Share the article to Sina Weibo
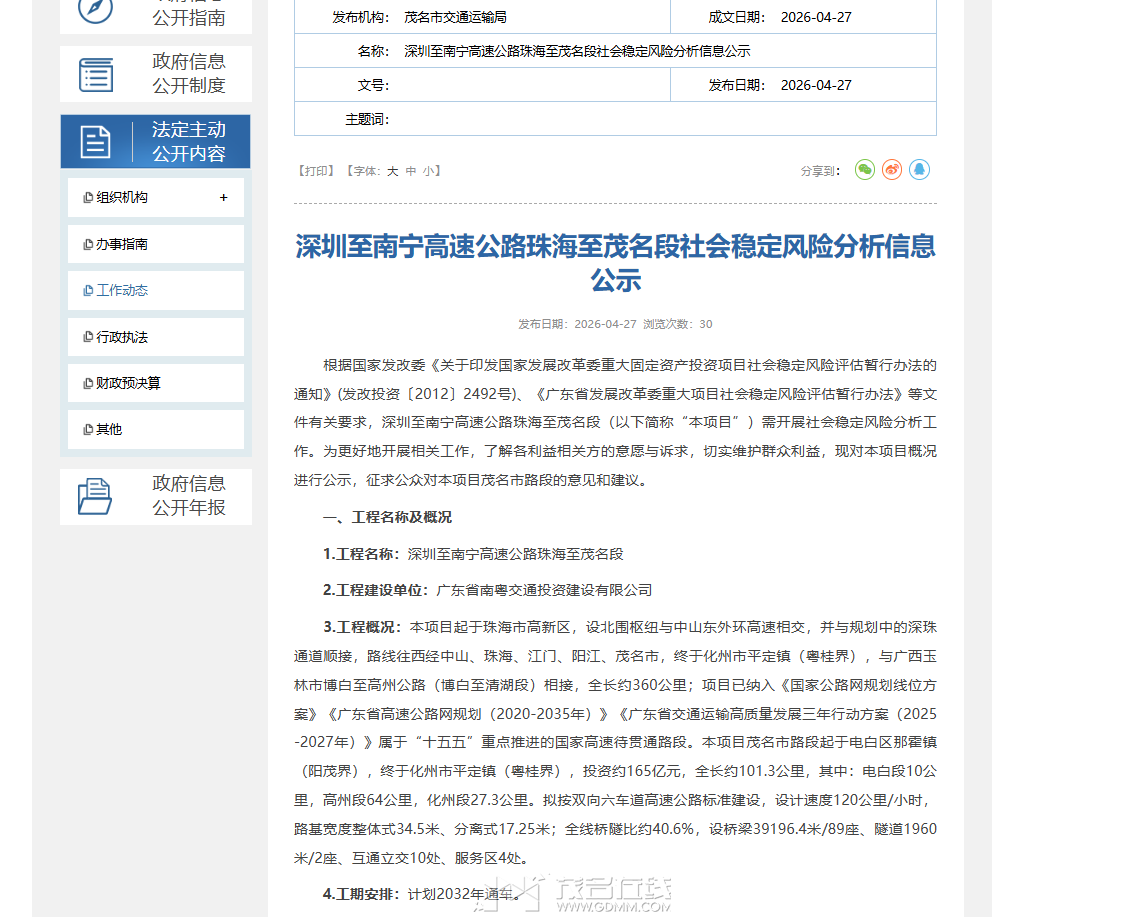Viewport: 1142px width, 917px height. coord(892,169)
